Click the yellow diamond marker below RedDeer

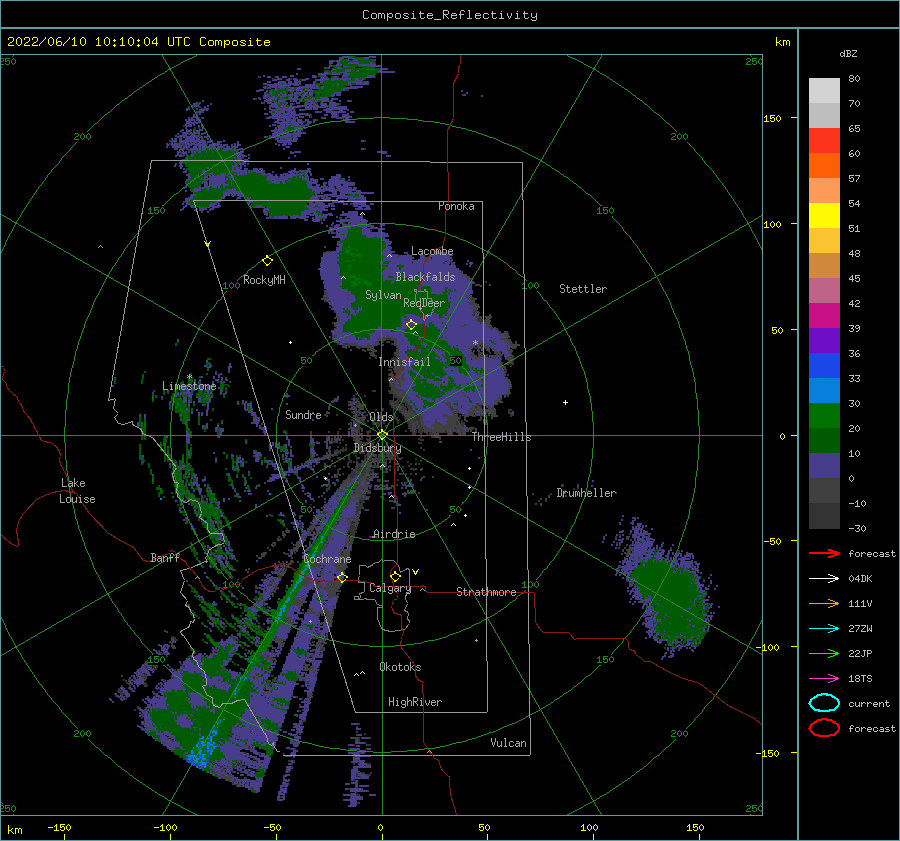tap(411, 325)
